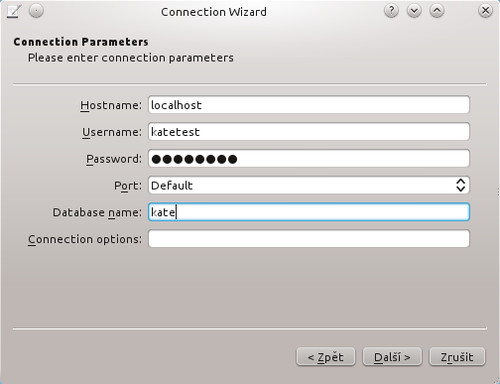Cancel the wizard with Zrušit button
This screenshot has width=500, height=384.
[x=457, y=357]
